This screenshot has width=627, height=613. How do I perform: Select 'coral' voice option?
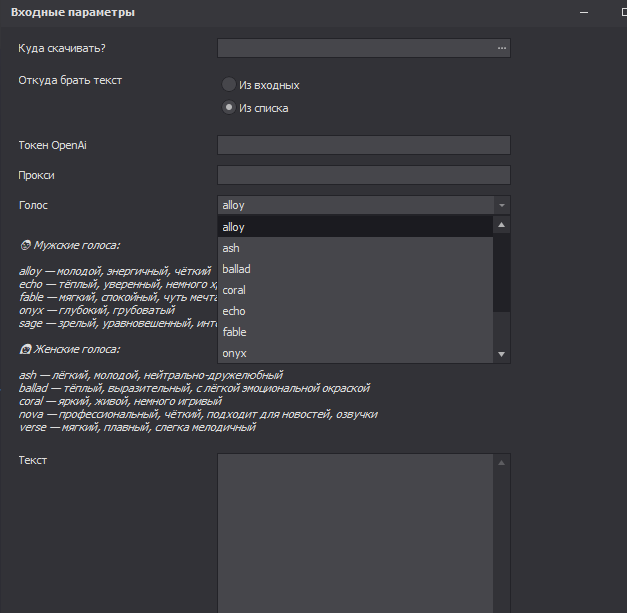pos(355,290)
